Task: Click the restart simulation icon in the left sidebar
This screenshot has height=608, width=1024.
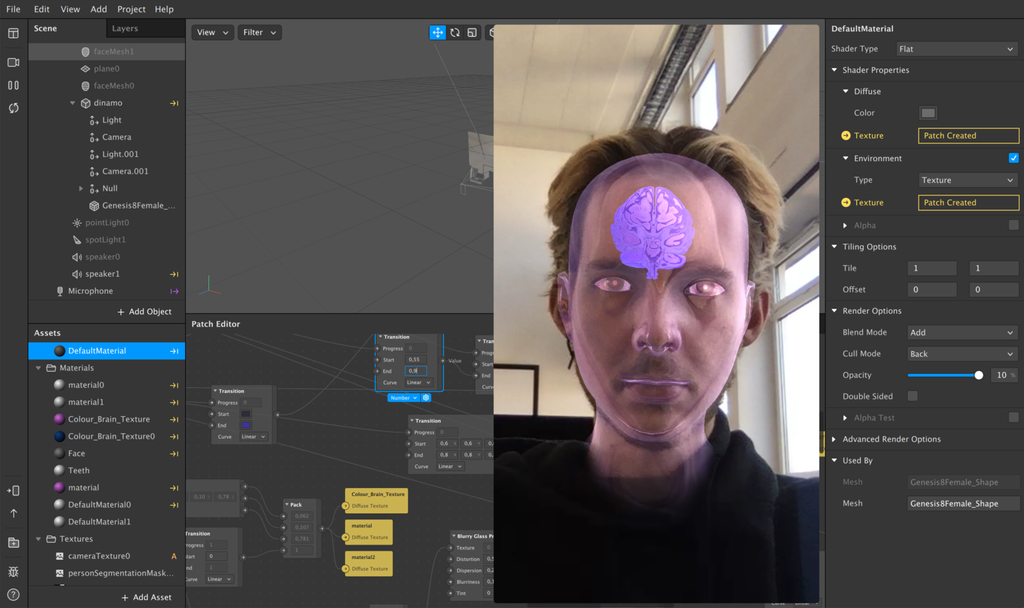Action: (13, 108)
